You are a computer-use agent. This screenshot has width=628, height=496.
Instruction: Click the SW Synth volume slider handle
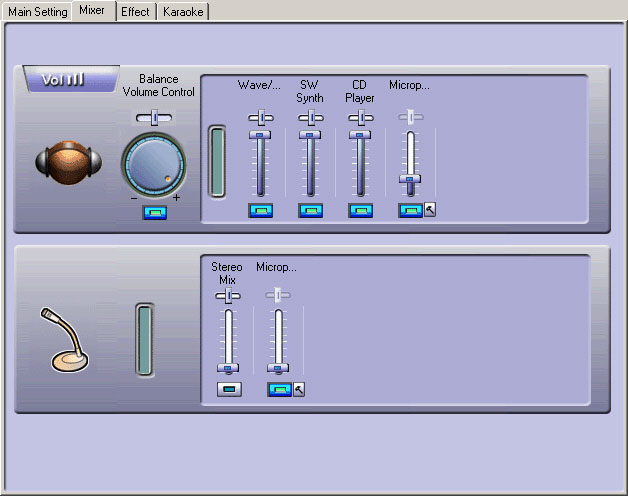click(x=310, y=135)
